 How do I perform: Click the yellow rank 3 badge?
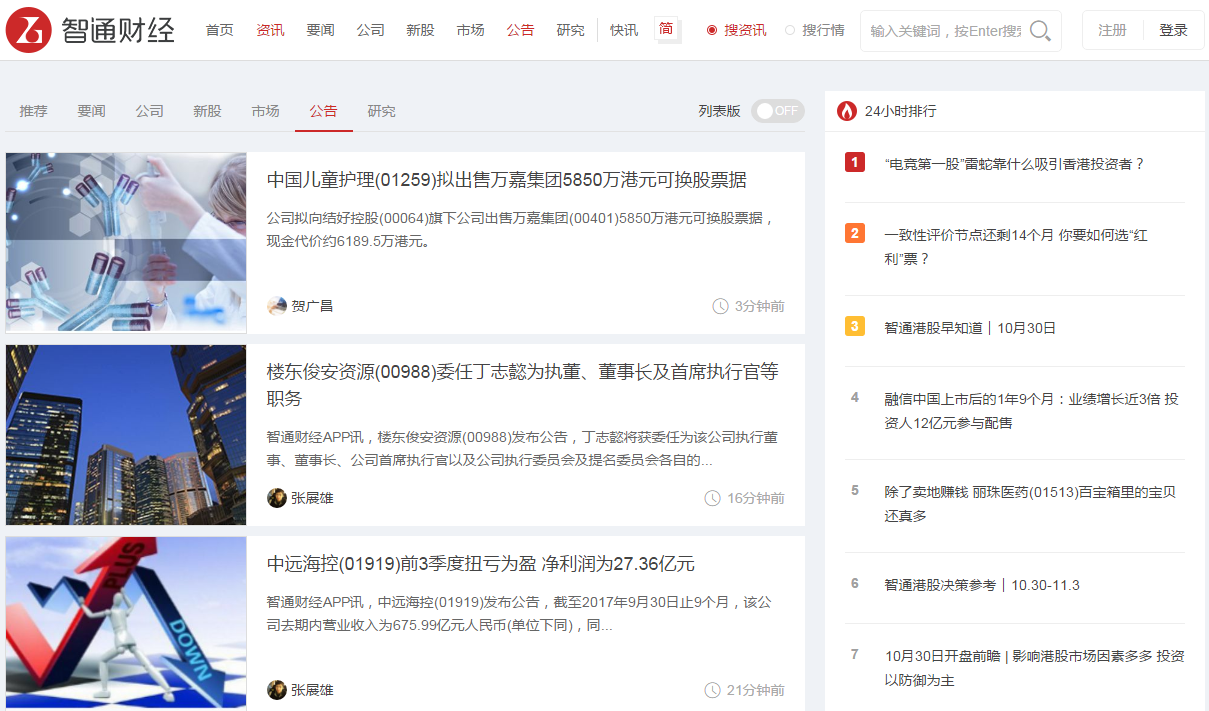pyautogui.click(x=855, y=326)
